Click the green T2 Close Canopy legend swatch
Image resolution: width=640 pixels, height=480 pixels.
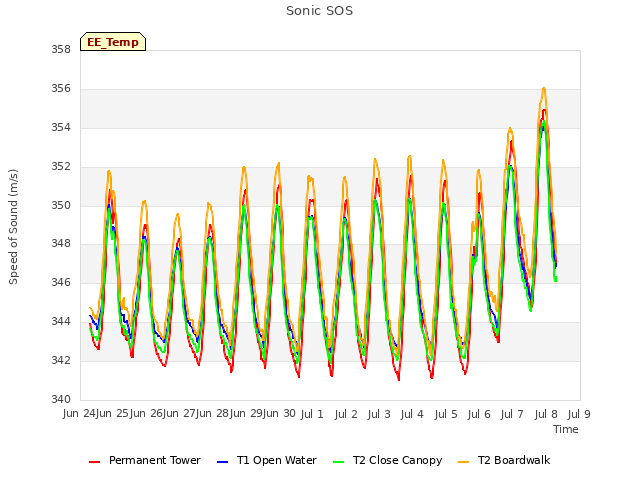339,462
